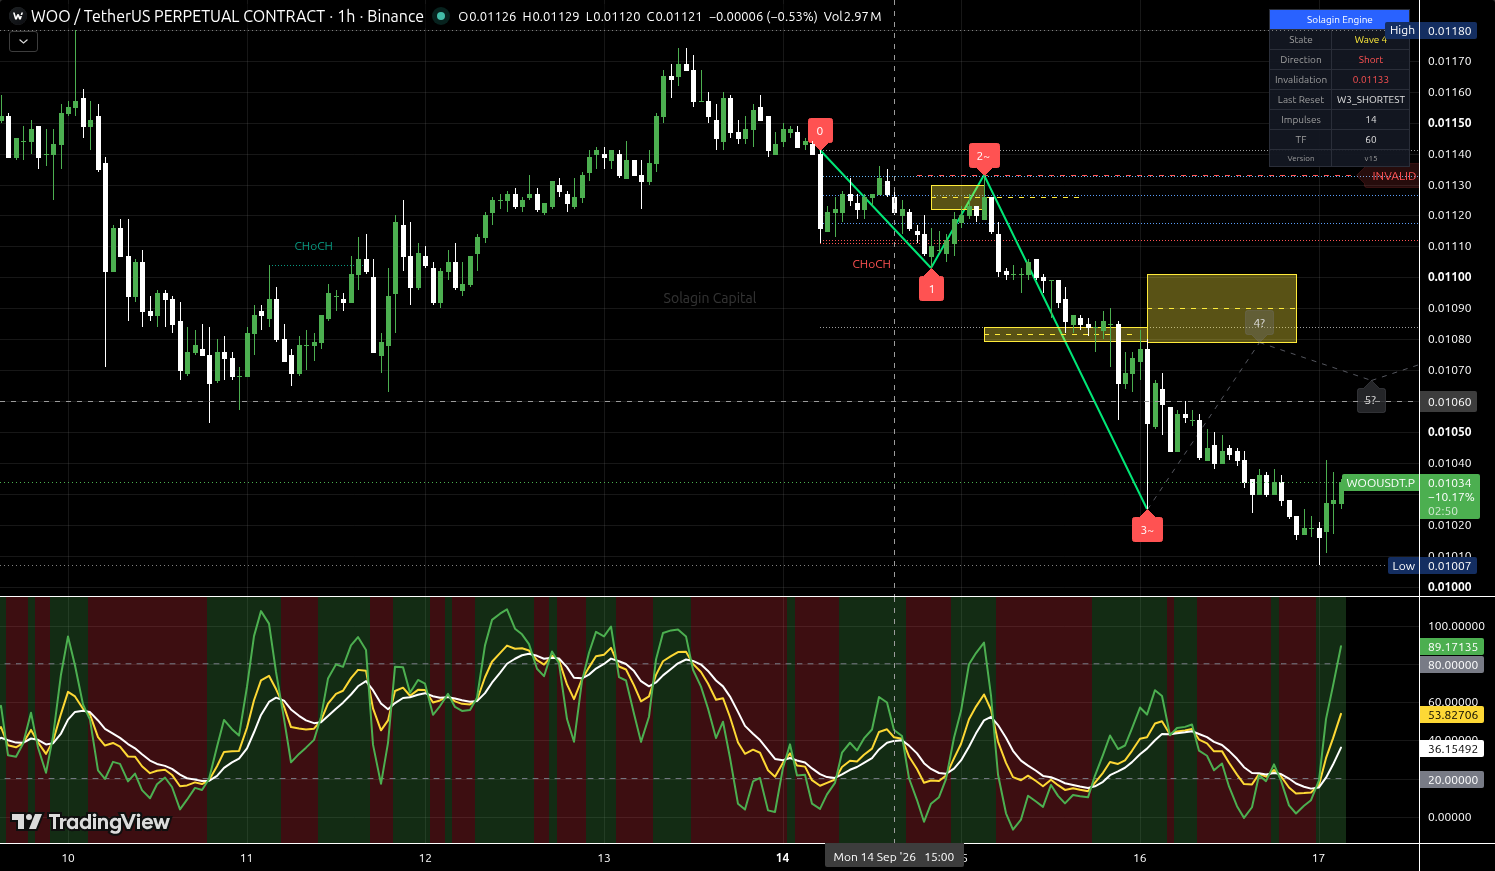Click the green oscillator value 89.17135
Viewport: 1495px width, 871px height.
pyautogui.click(x=1452, y=647)
